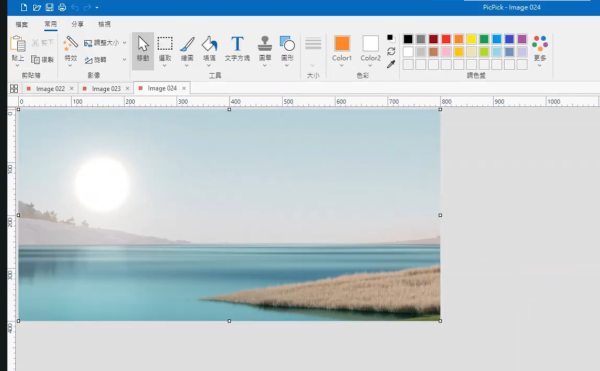Pick the dark red palette swatch
This screenshot has height=371, width=600.
[x=434, y=39]
